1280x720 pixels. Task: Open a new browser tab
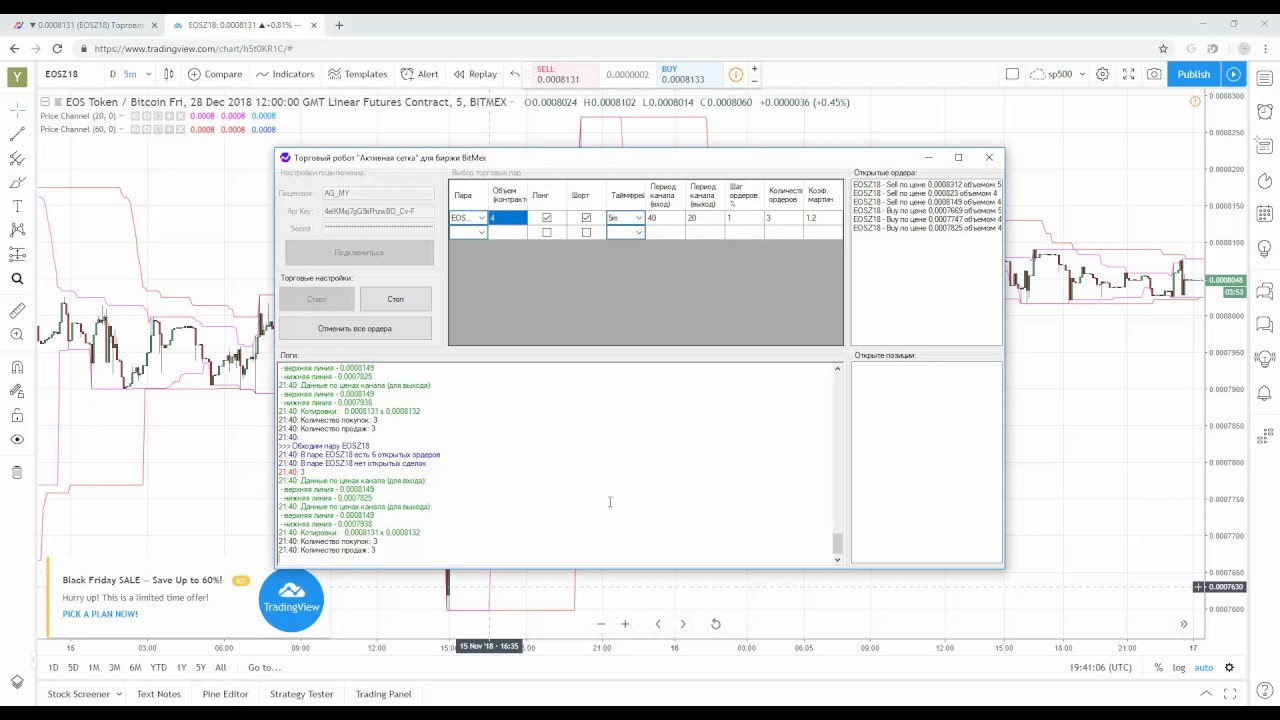(339, 25)
